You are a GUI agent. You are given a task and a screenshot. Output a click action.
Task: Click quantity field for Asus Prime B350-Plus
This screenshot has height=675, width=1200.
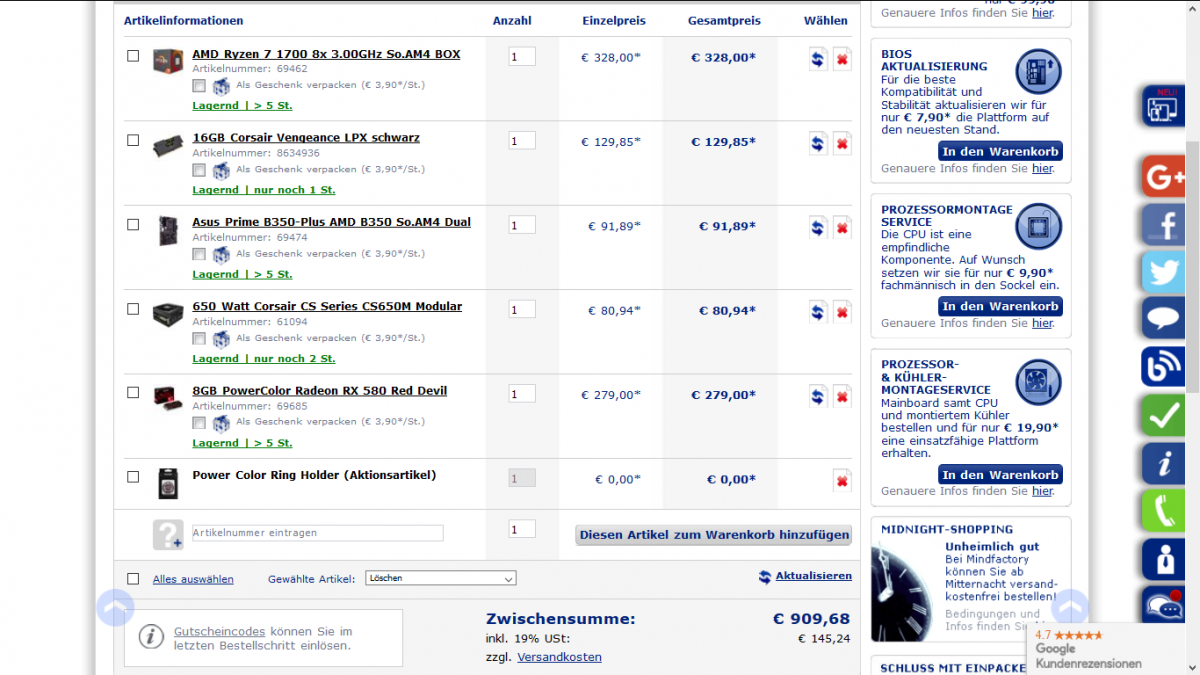(522, 225)
